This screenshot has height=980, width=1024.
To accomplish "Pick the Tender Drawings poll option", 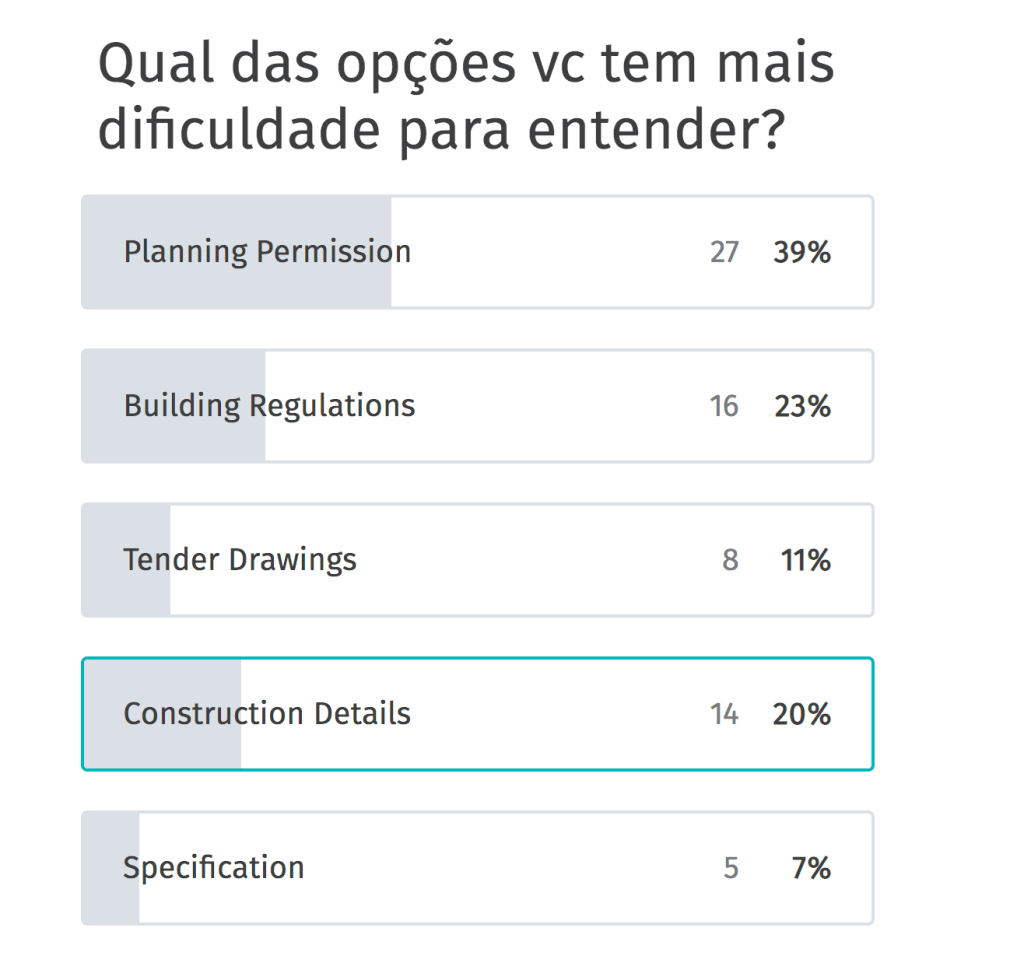I will click(x=240, y=560).
